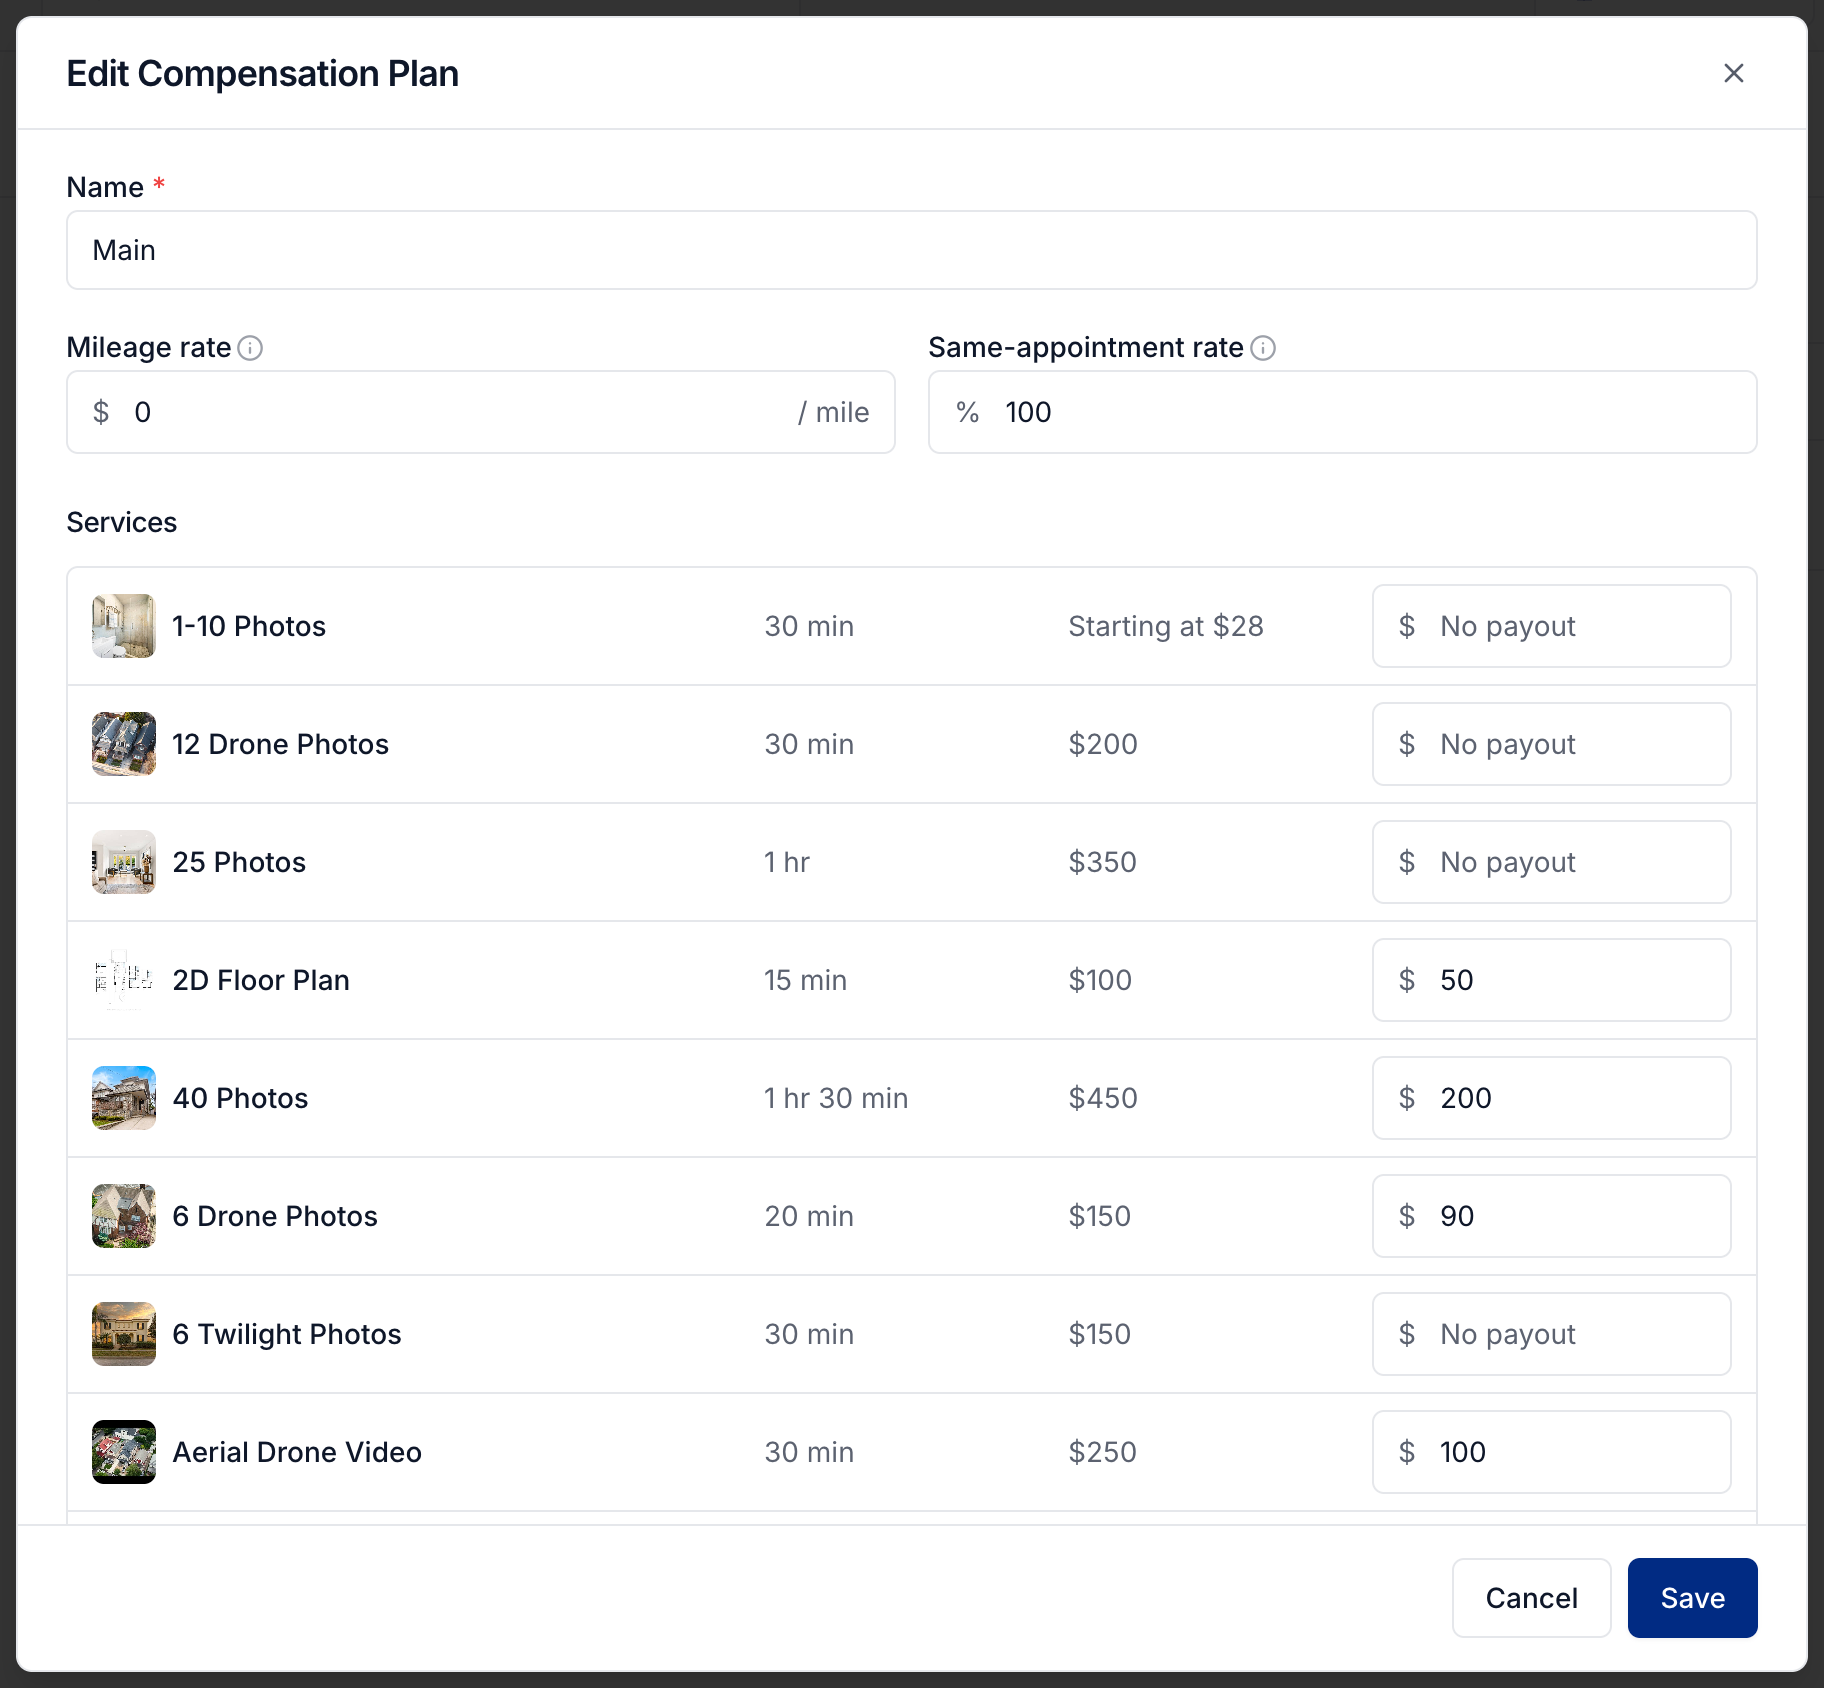Click the 25 Photos thumbnail

click(x=124, y=862)
